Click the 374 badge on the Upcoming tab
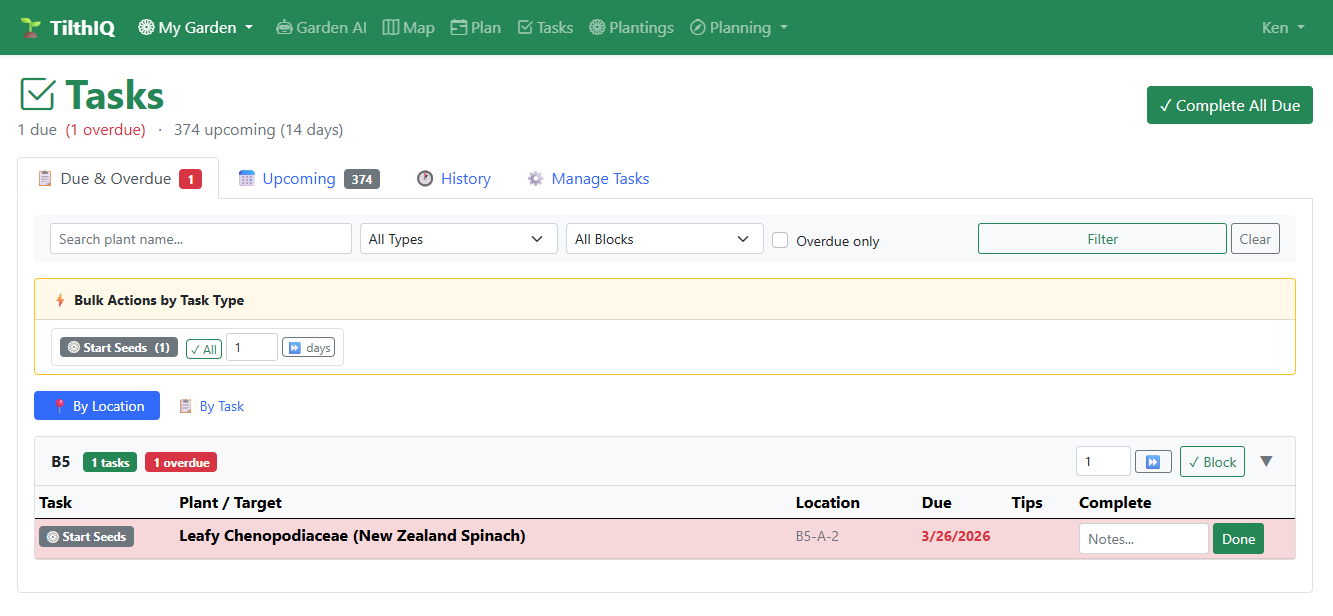 362,179
